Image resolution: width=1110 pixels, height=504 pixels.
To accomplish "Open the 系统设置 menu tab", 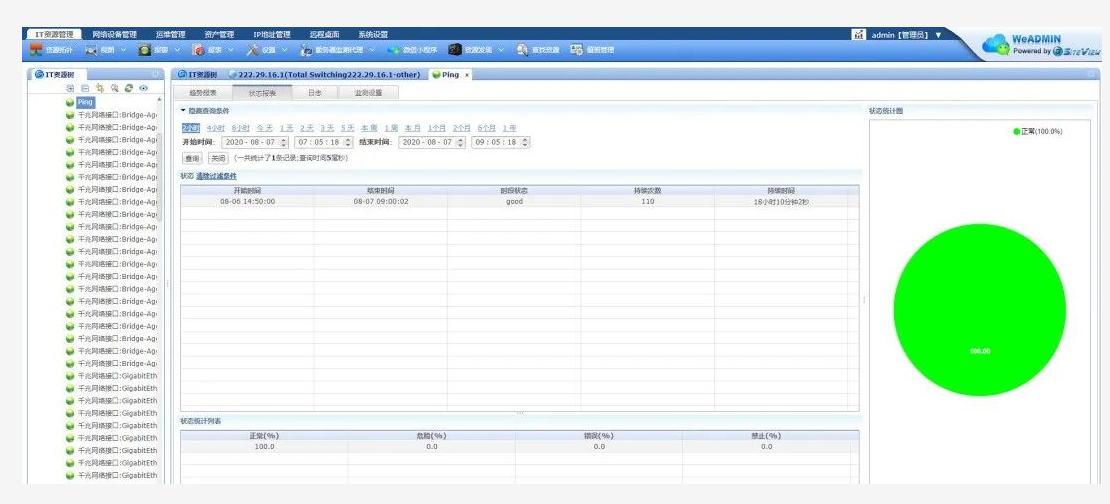I will (x=373, y=34).
